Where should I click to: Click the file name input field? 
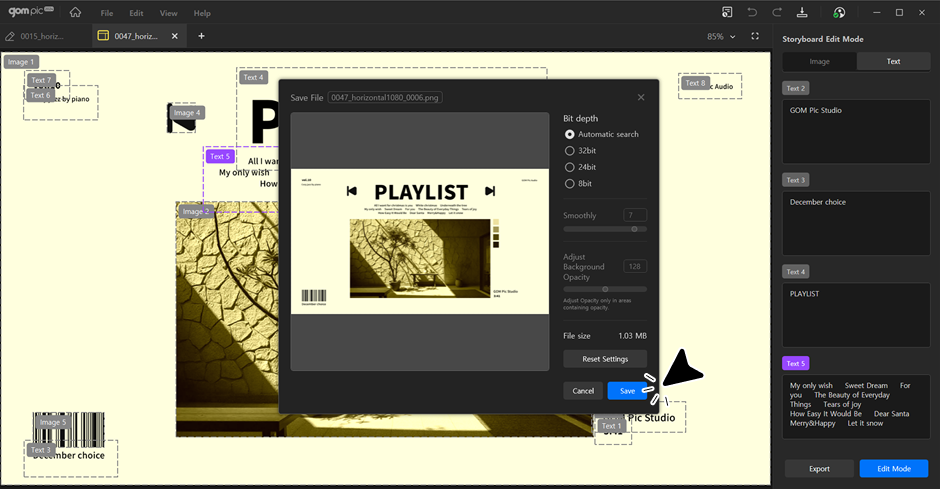point(385,97)
